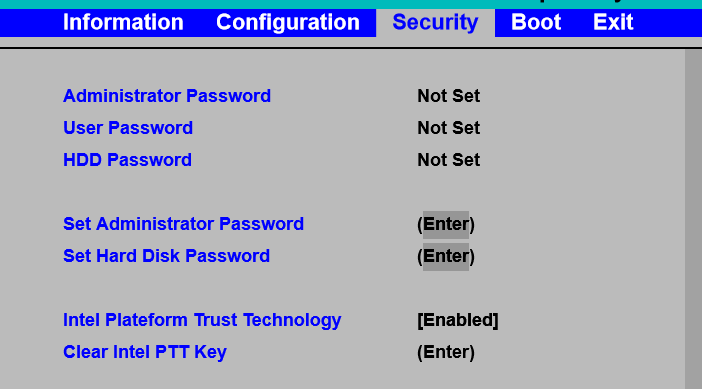Select the Administrator Password label
Image resolution: width=702 pixels, height=389 pixels.
pyautogui.click(x=167, y=96)
